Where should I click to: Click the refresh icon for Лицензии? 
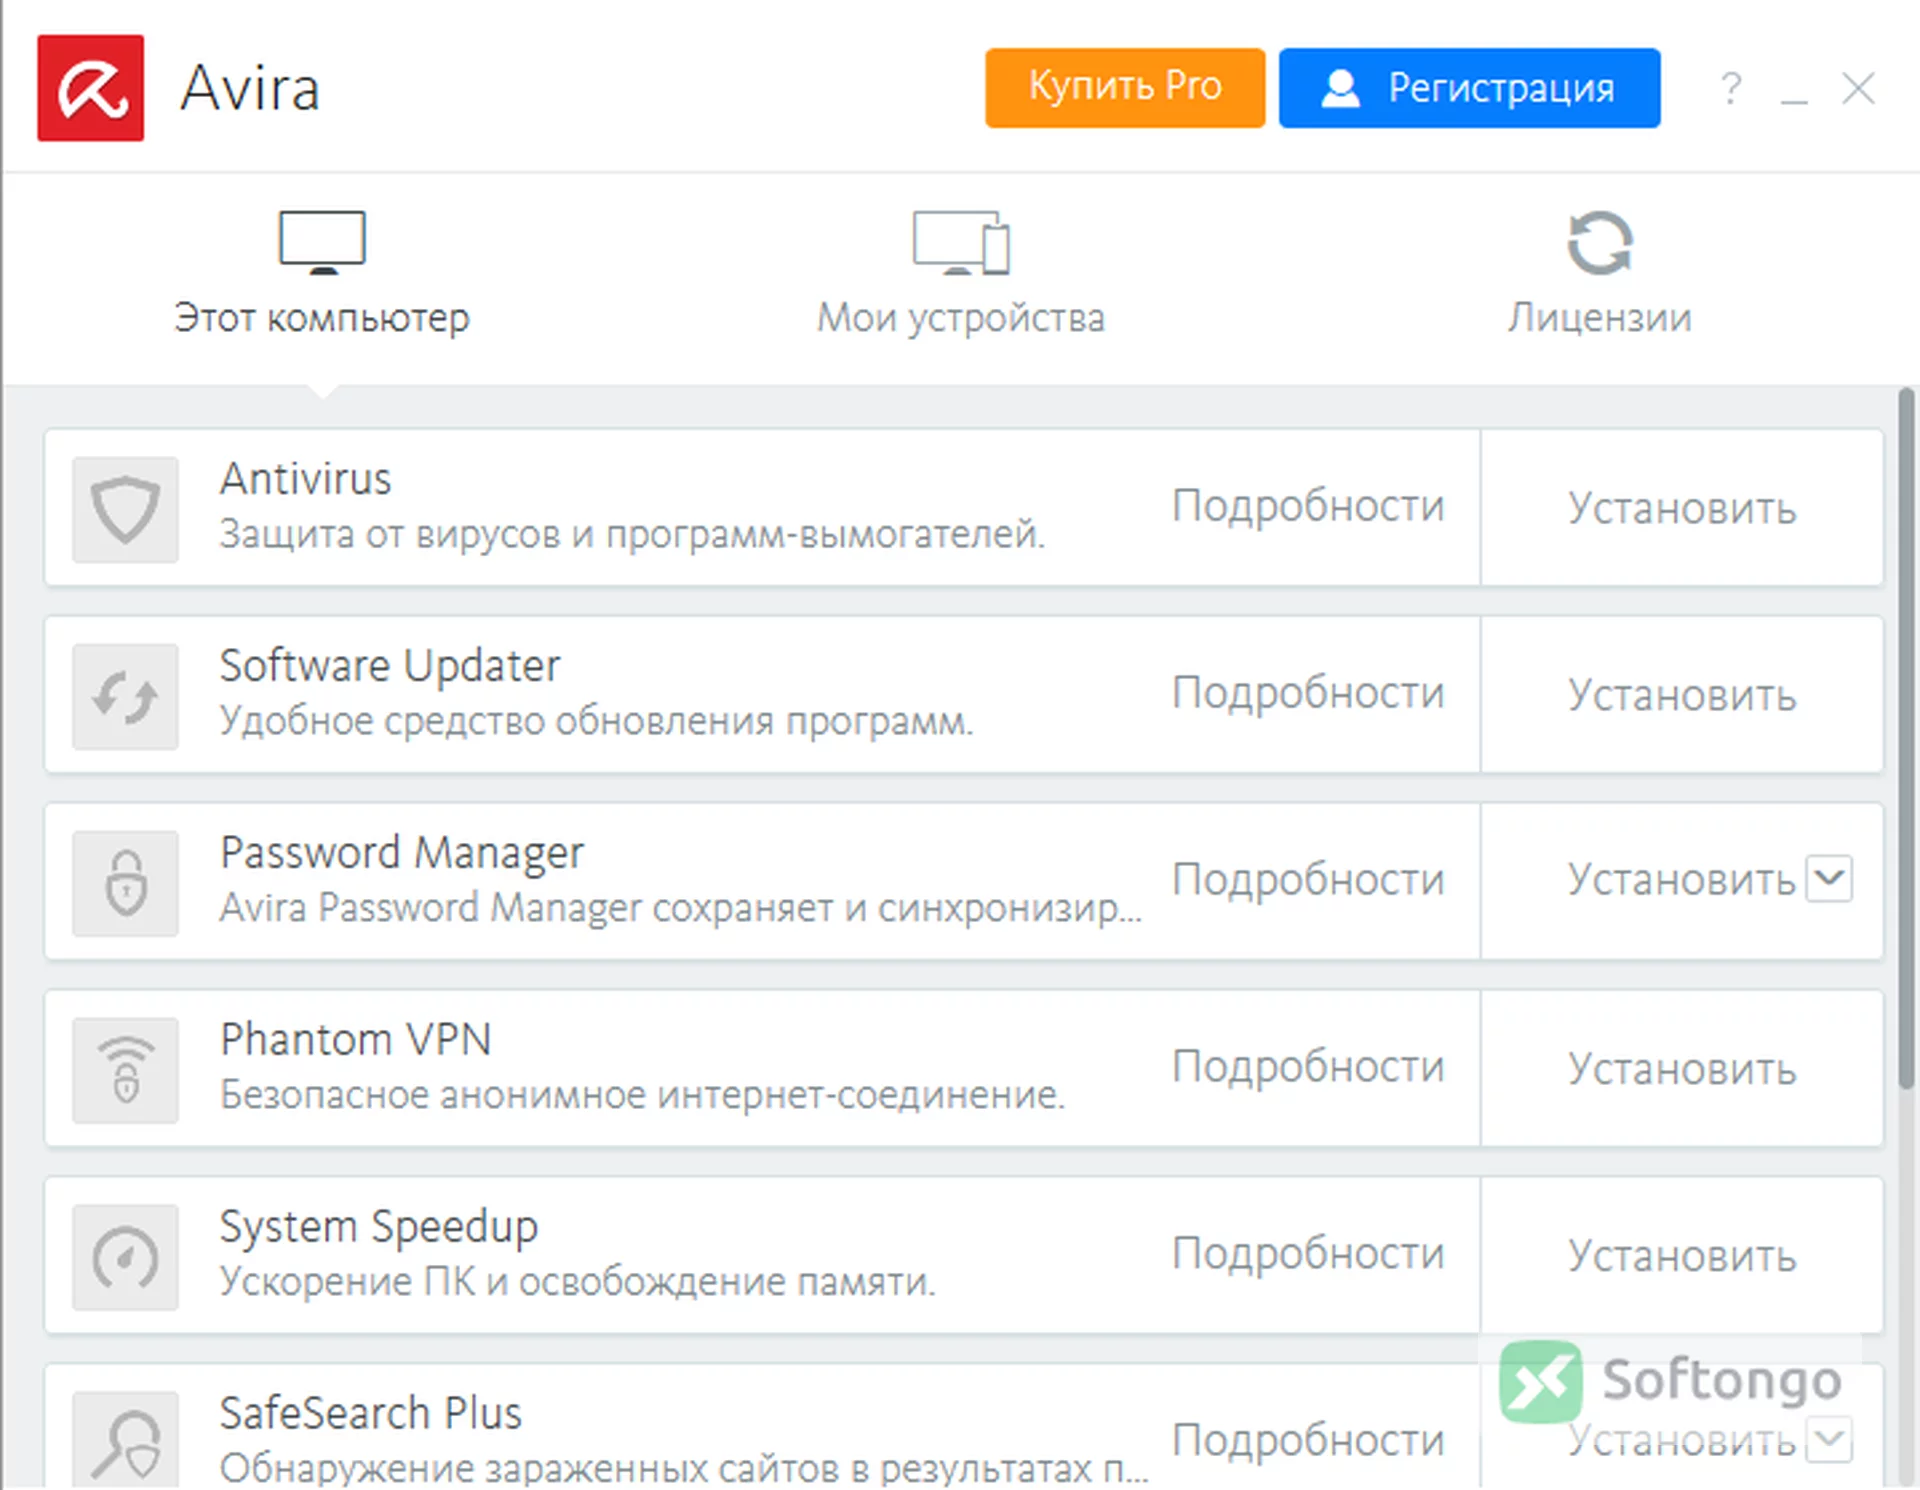(1599, 242)
